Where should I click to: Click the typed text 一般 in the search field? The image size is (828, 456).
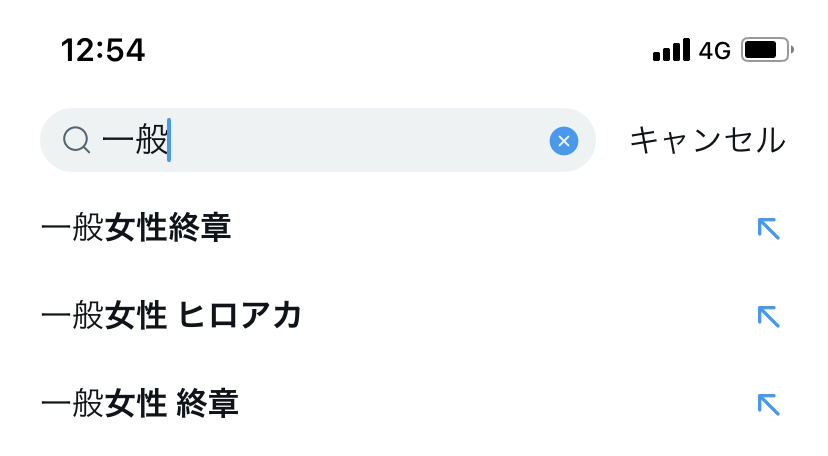pos(134,141)
